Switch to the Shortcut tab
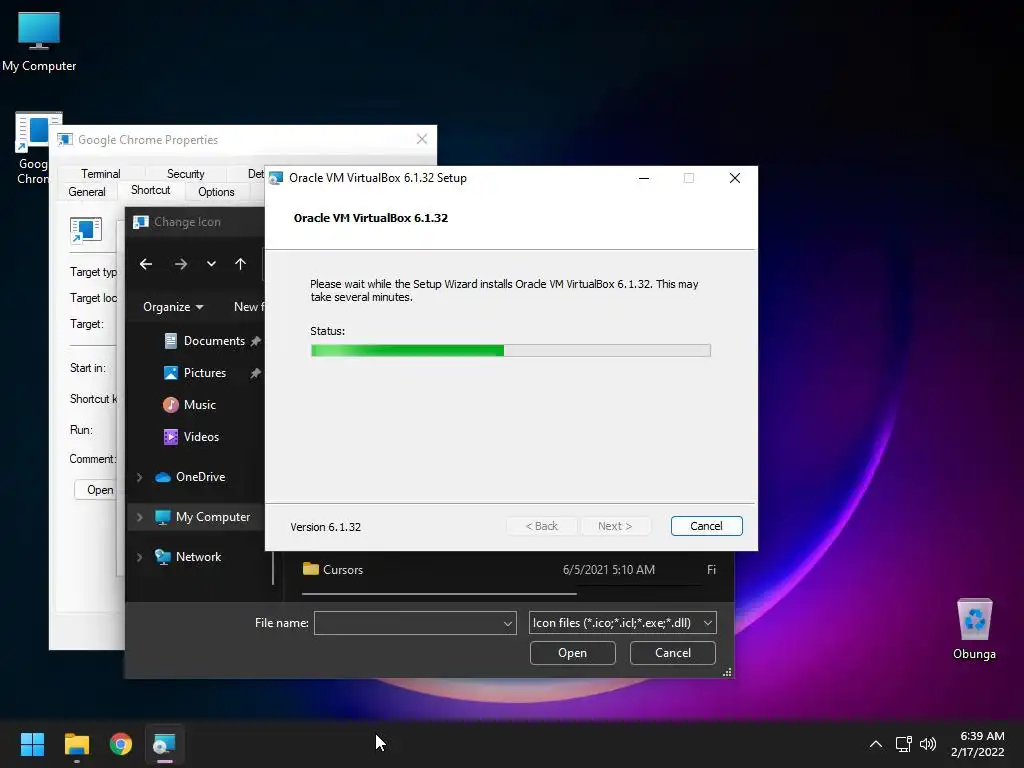The width and height of the screenshot is (1024, 768). pyautogui.click(x=150, y=190)
